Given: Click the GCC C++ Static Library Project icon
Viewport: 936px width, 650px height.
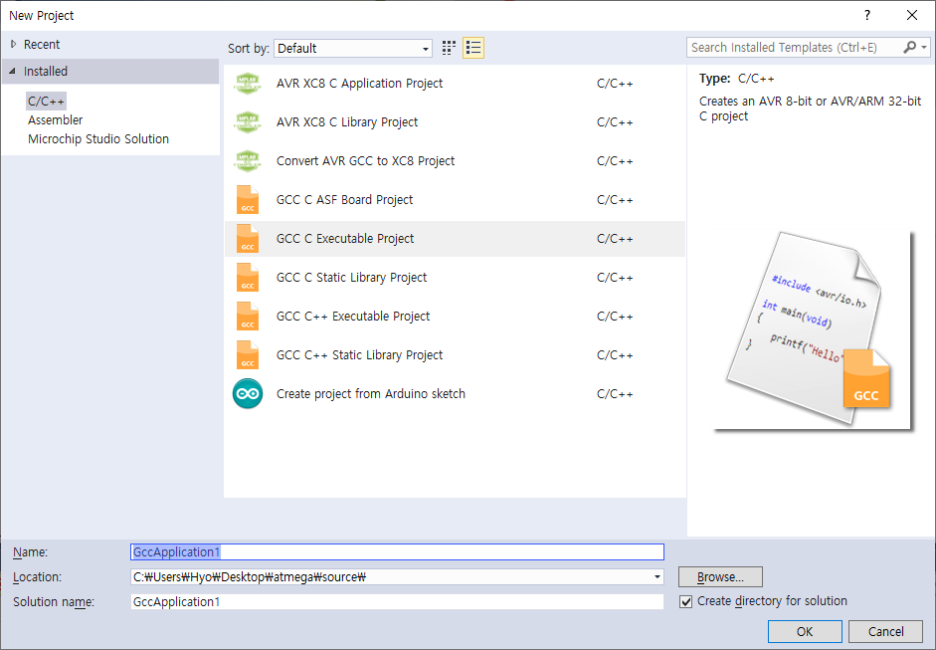Looking at the screenshot, I should (248, 355).
